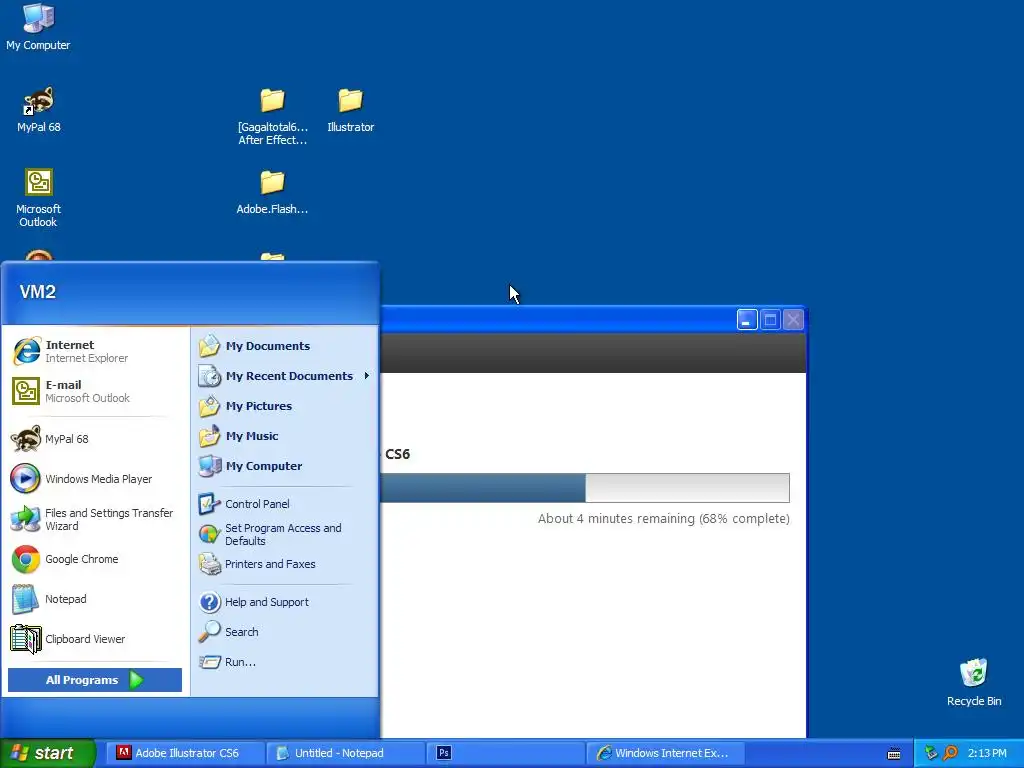
Task: Open My Computer from Start menu
Action: 285,466
